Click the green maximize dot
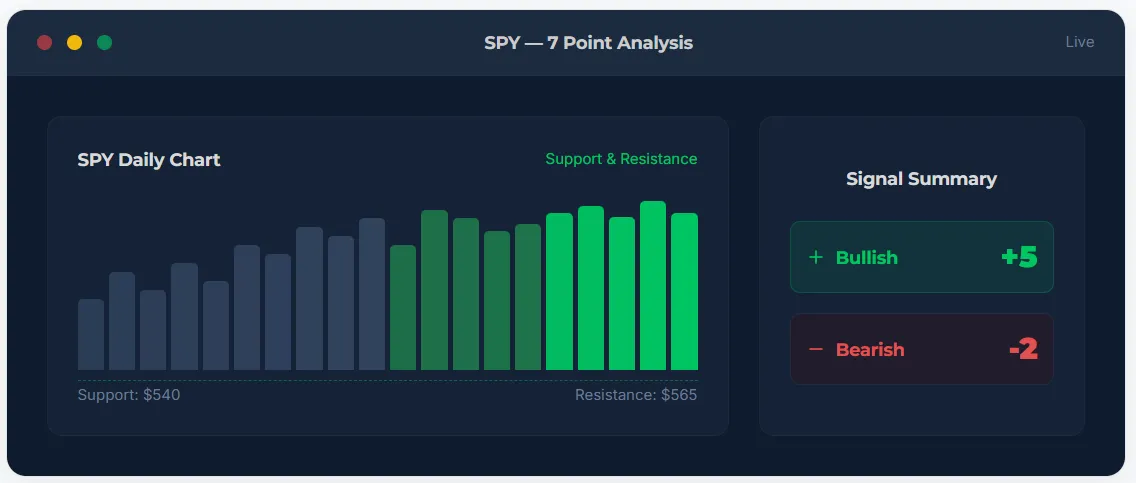This screenshot has height=483, width=1136. tap(104, 43)
